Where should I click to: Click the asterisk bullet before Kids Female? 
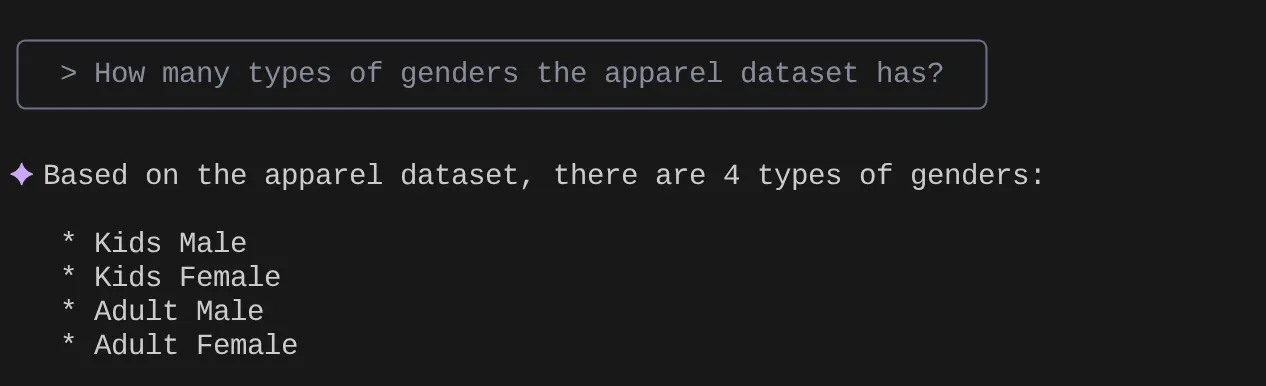(x=69, y=276)
